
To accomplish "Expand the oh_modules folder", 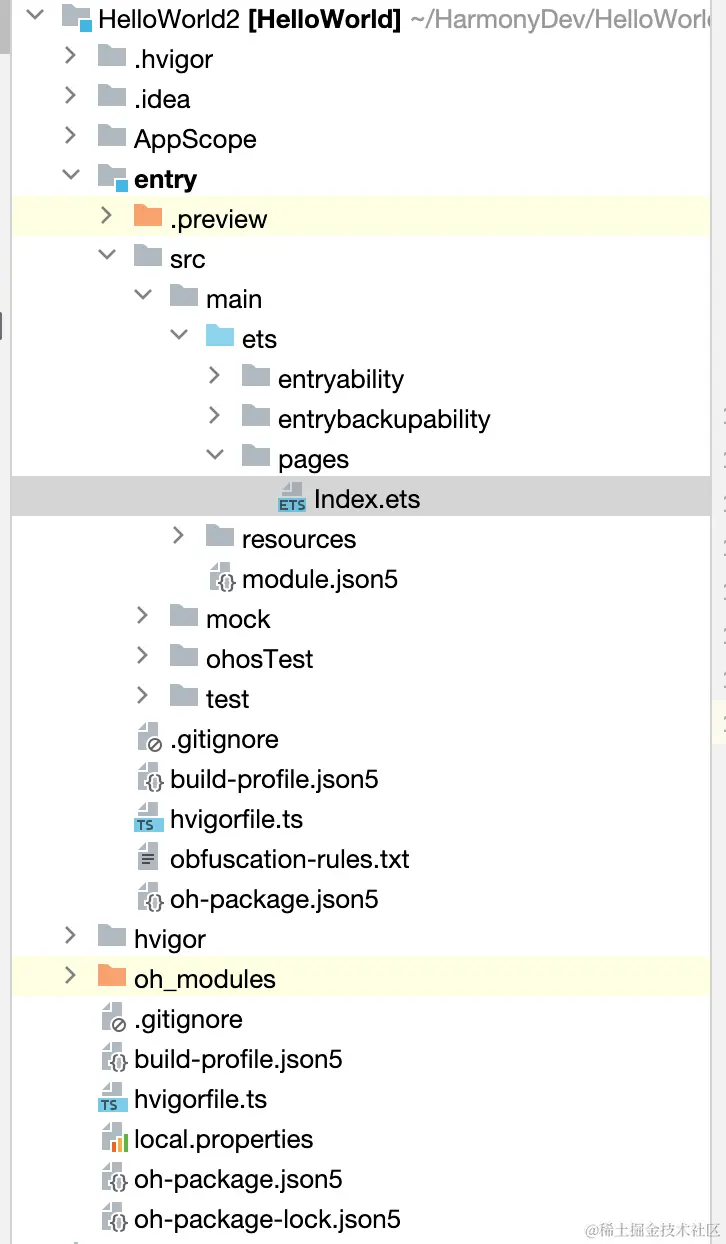I will point(70,975).
